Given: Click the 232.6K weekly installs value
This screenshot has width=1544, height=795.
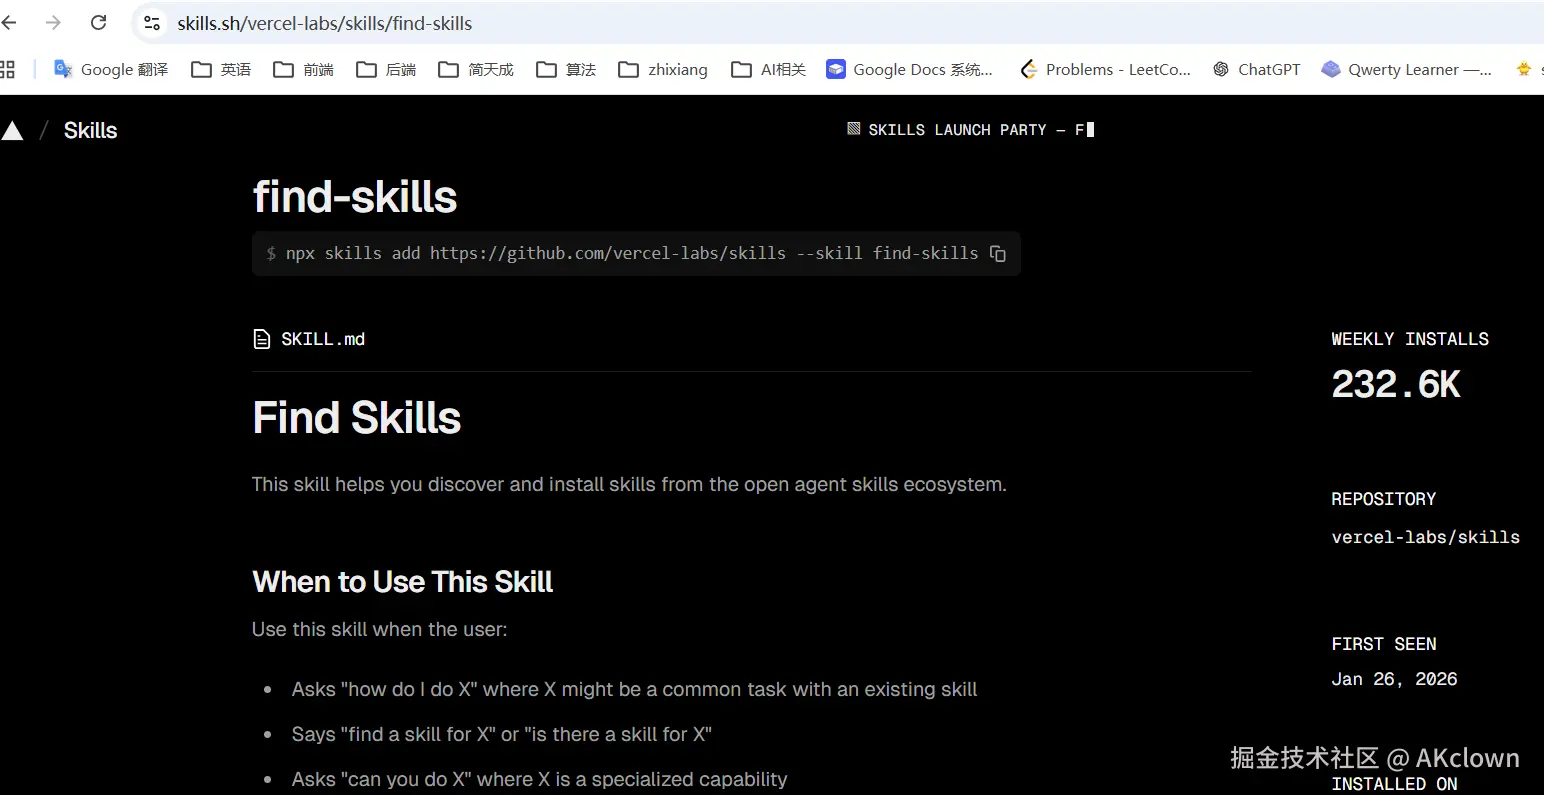Looking at the screenshot, I should (1396, 384).
